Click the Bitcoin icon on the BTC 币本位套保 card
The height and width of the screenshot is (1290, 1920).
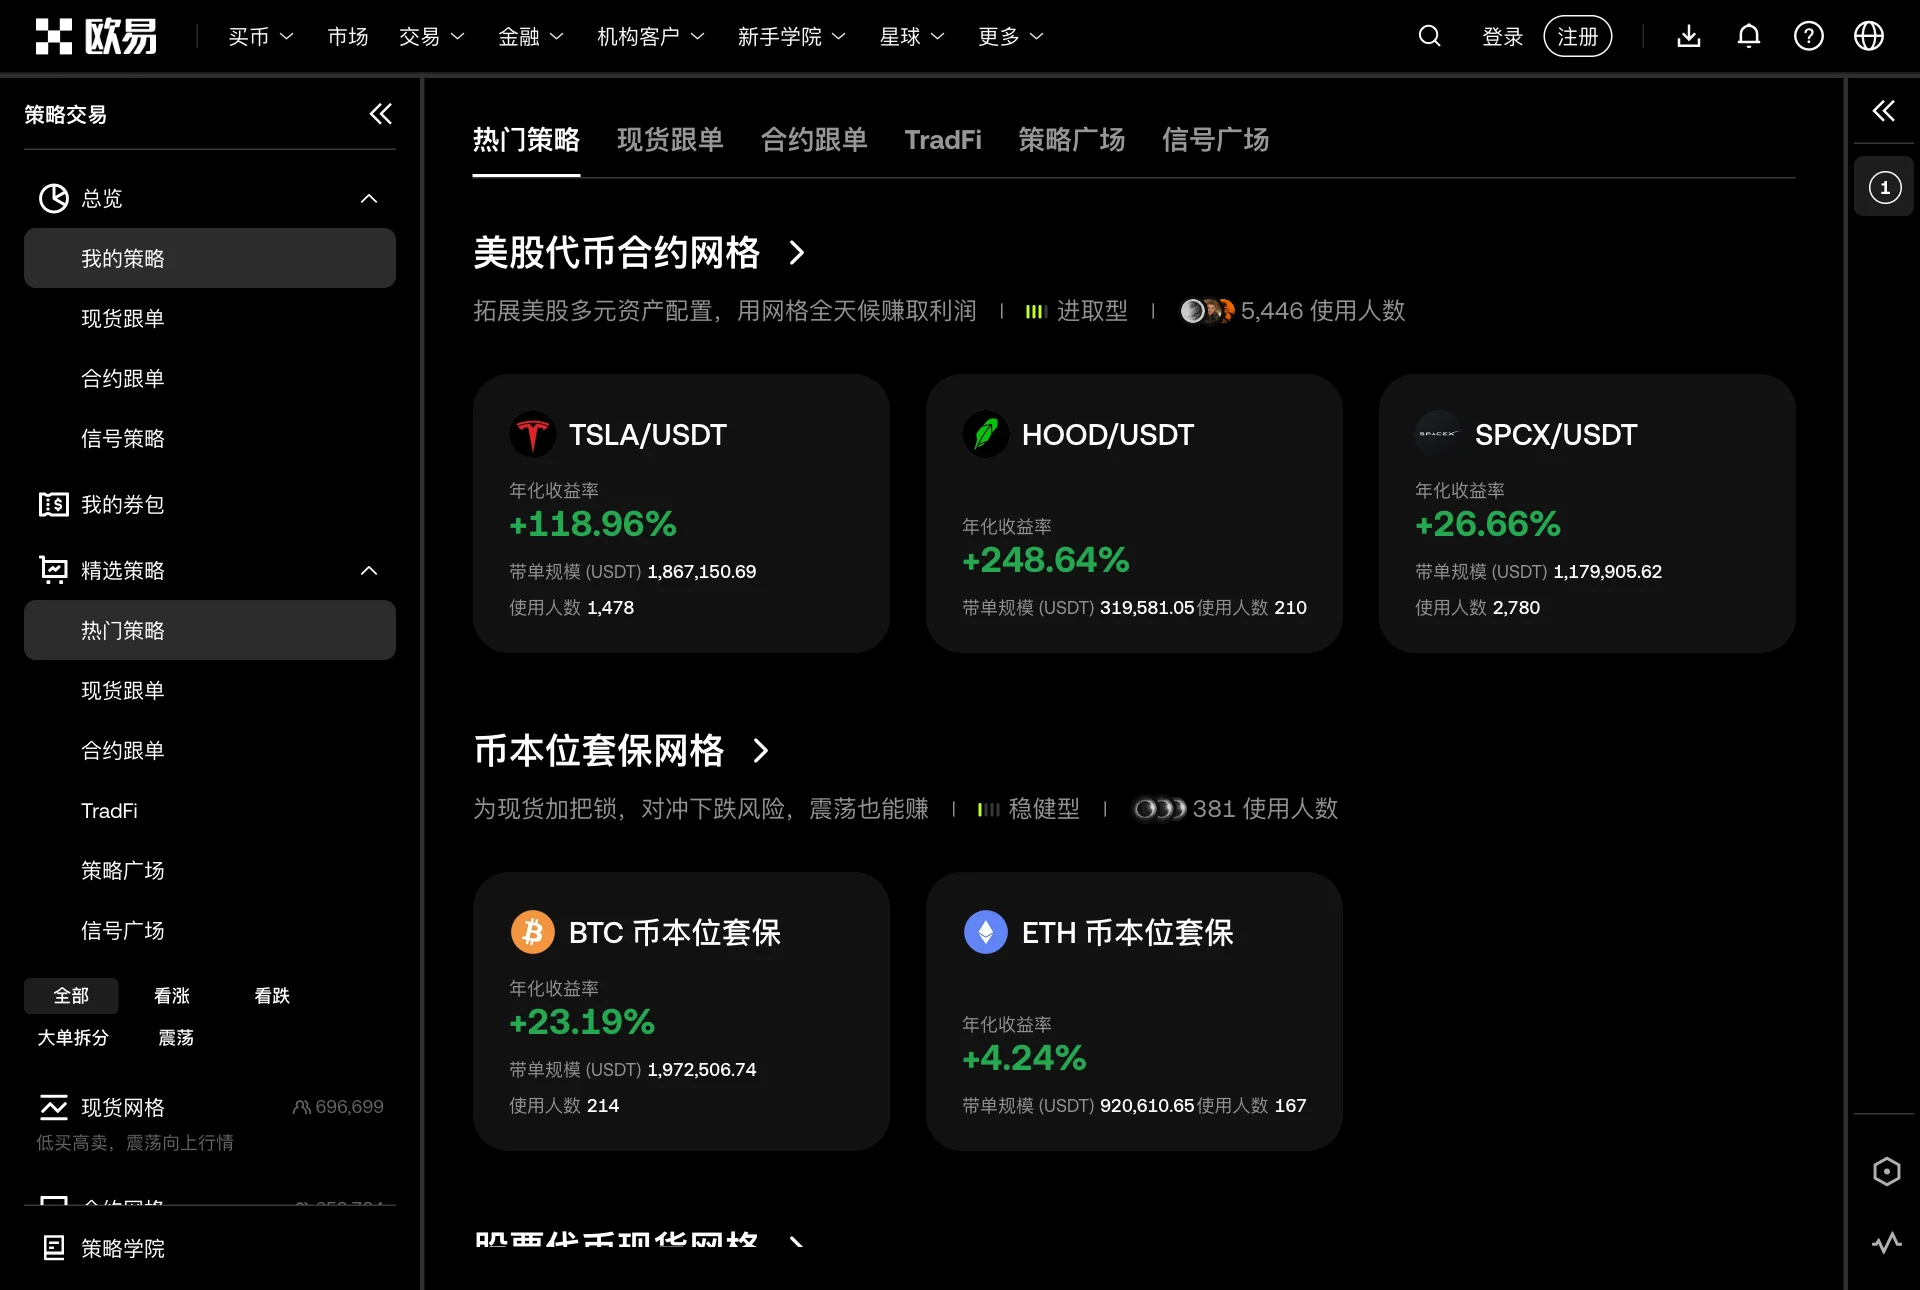(533, 933)
